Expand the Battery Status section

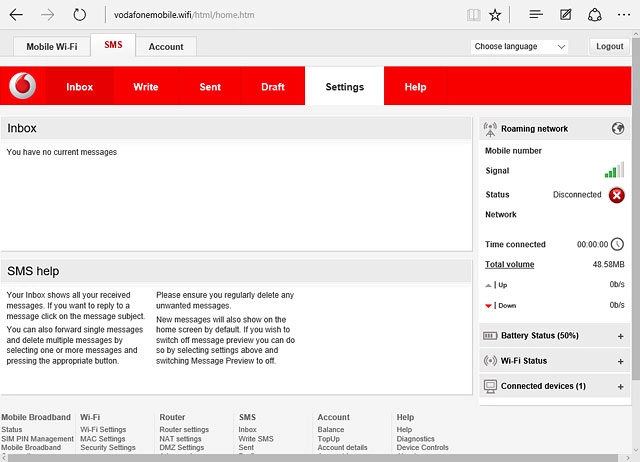(620, 336)
